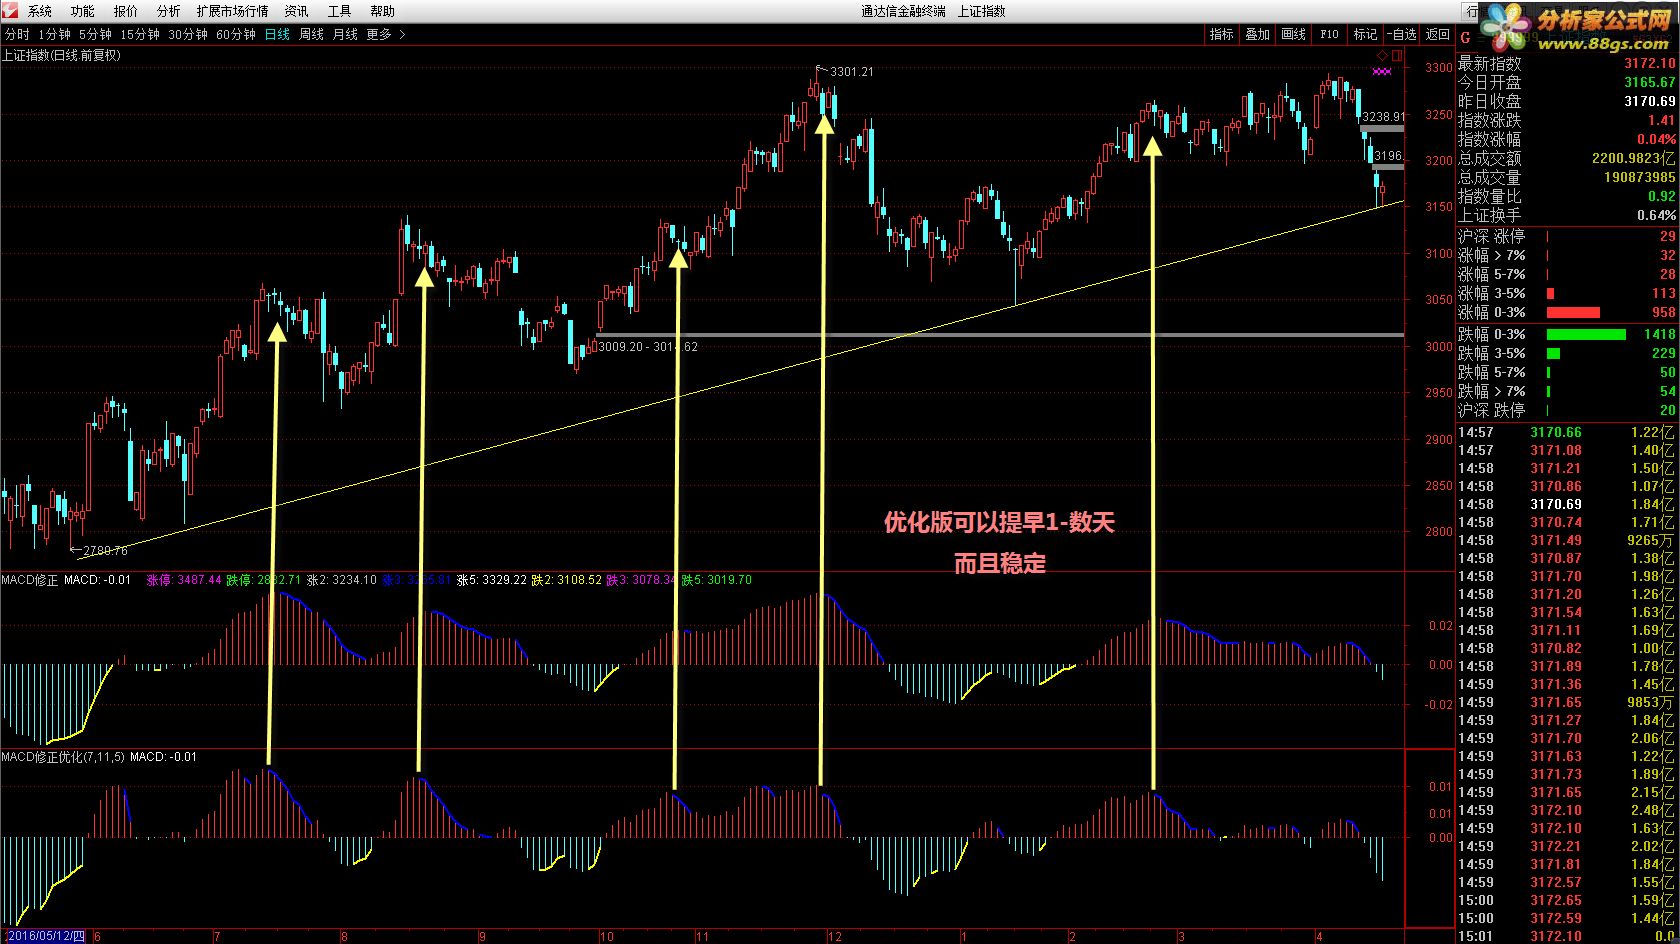Viewport: 1680px width, 944px height.
Task: Switch to the 60分钟 period
Action: 236,34
